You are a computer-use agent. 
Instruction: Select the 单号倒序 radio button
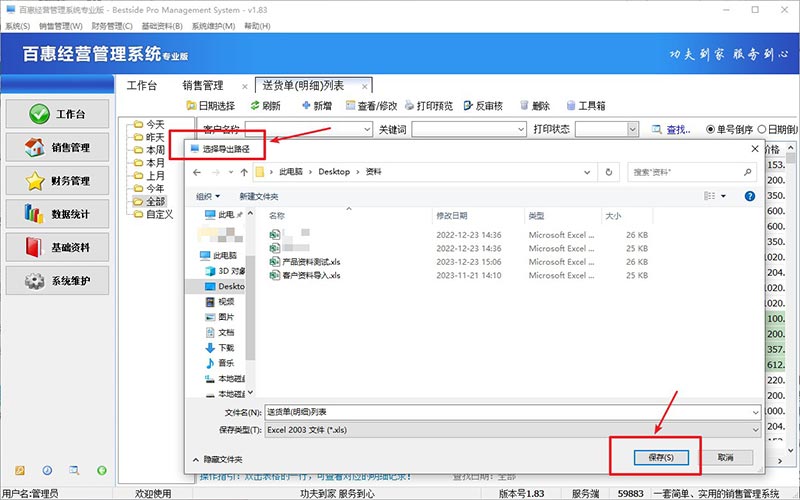pos(710,130)
